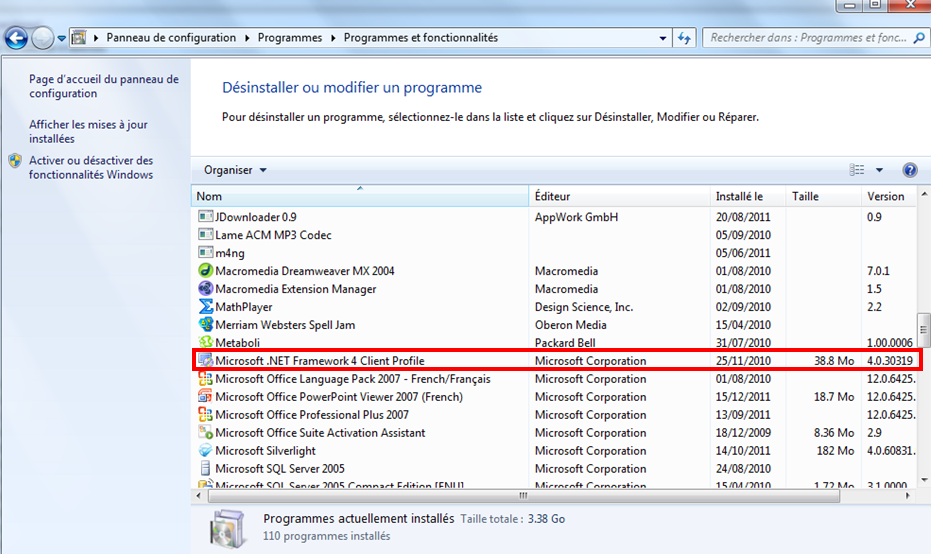The width and height of the screenshot is (943, 558).
Task: Click Office PowerPoint Viewer 2007 icon
Action: (x=206, y=397)
